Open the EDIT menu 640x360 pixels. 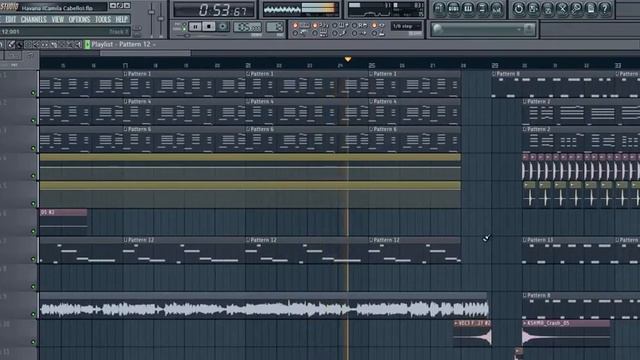pos(11,19)
